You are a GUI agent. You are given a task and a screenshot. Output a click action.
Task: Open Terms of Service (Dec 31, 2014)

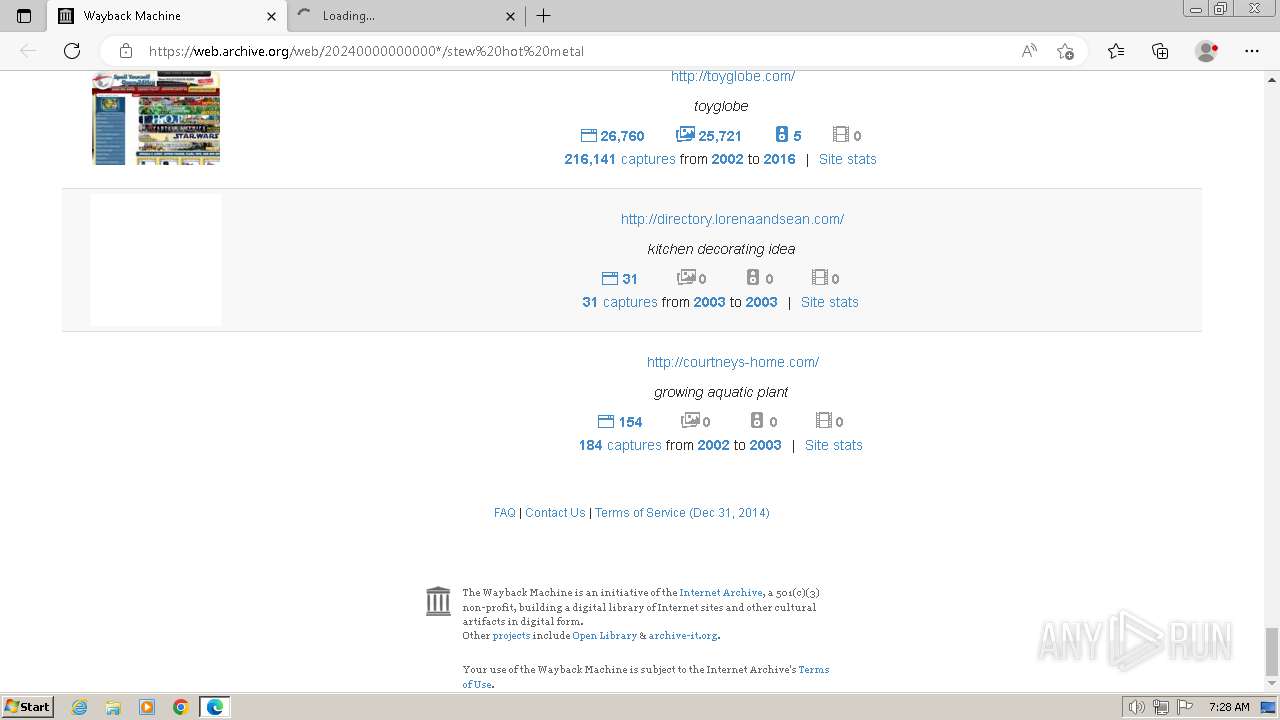(682, 513)
